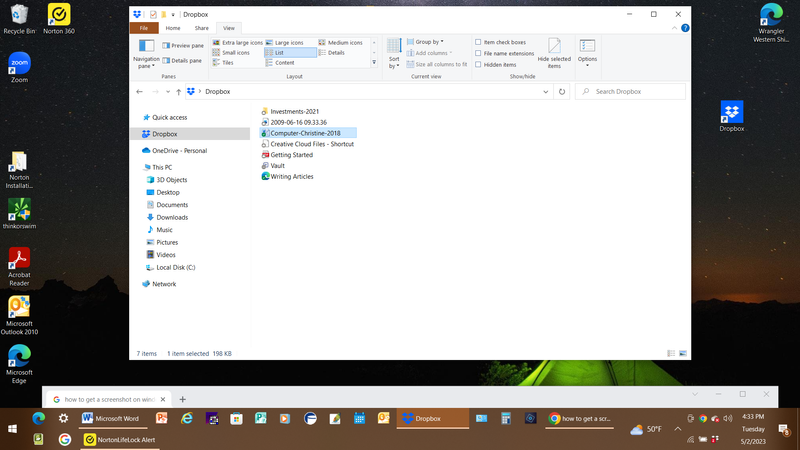Open the Sort by dropdown
The image size is (800, 450).
point(394,54)
